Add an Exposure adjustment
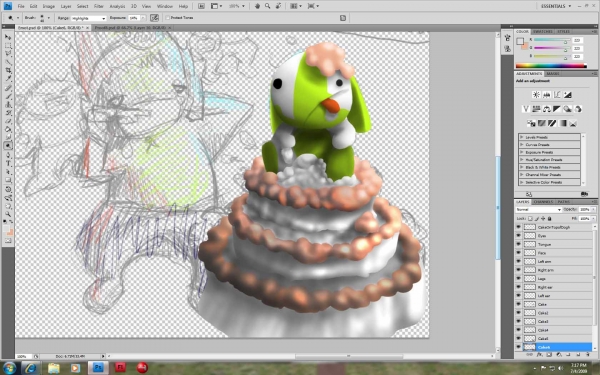Image resolution: width=600 pixels, height=375 pixels. 567,95
